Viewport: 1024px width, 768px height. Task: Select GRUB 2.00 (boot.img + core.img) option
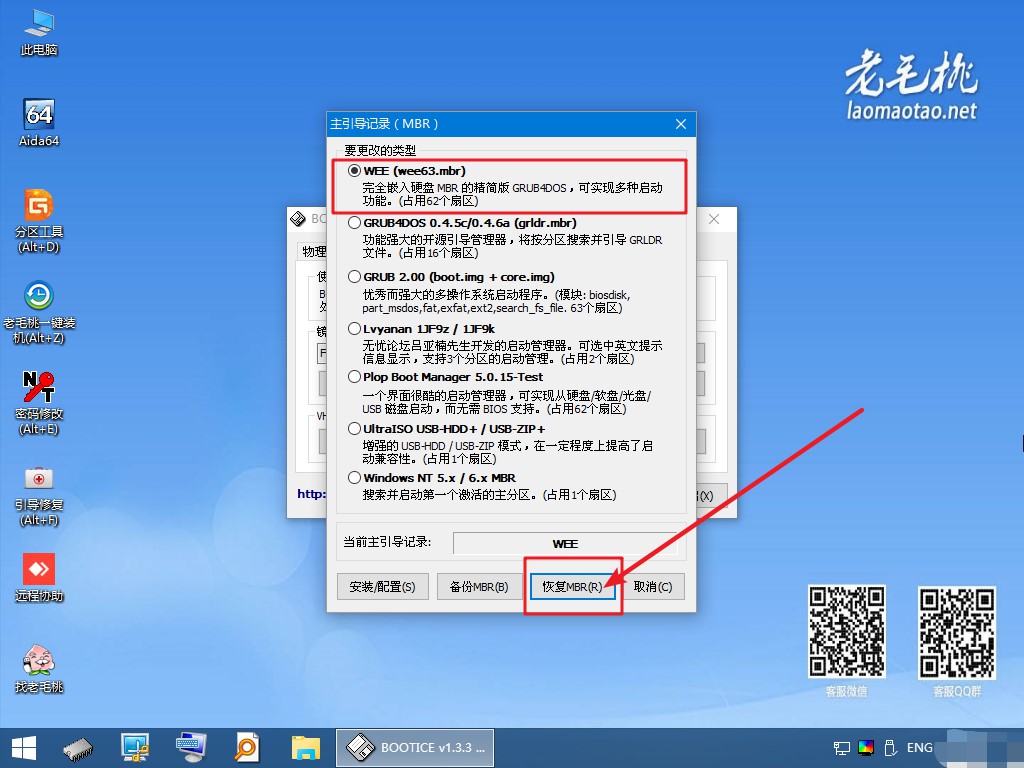click(354, 277)
